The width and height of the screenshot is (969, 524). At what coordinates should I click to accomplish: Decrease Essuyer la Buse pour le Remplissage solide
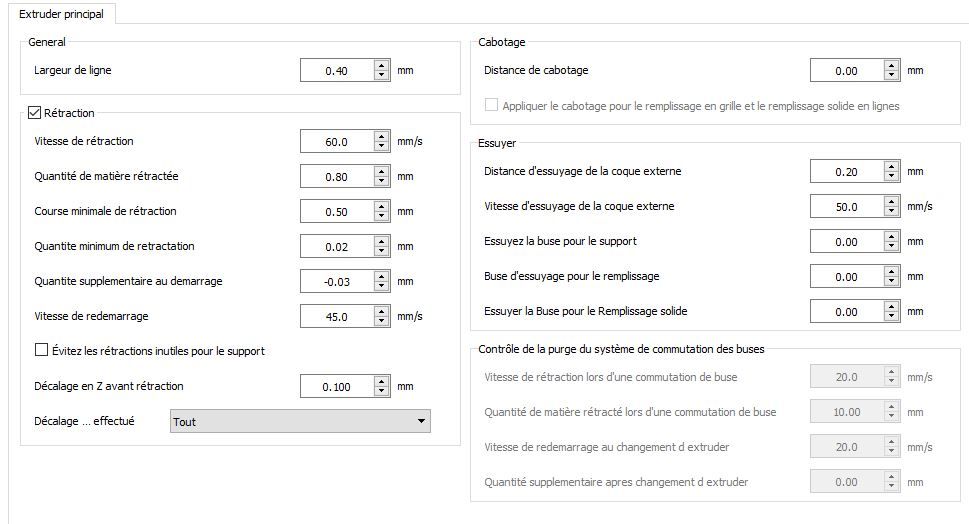pyautogui.click(x=891, y=316)
